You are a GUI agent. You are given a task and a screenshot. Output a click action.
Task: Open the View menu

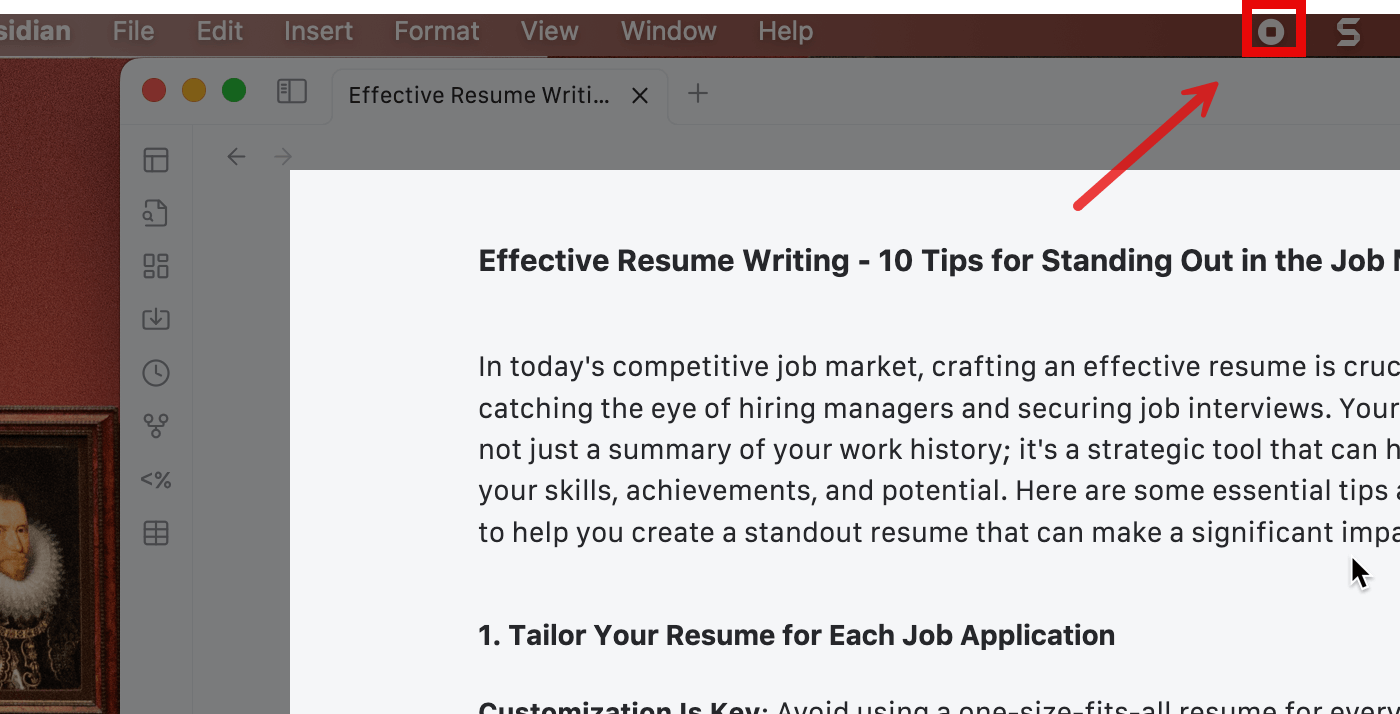(549, 31)
